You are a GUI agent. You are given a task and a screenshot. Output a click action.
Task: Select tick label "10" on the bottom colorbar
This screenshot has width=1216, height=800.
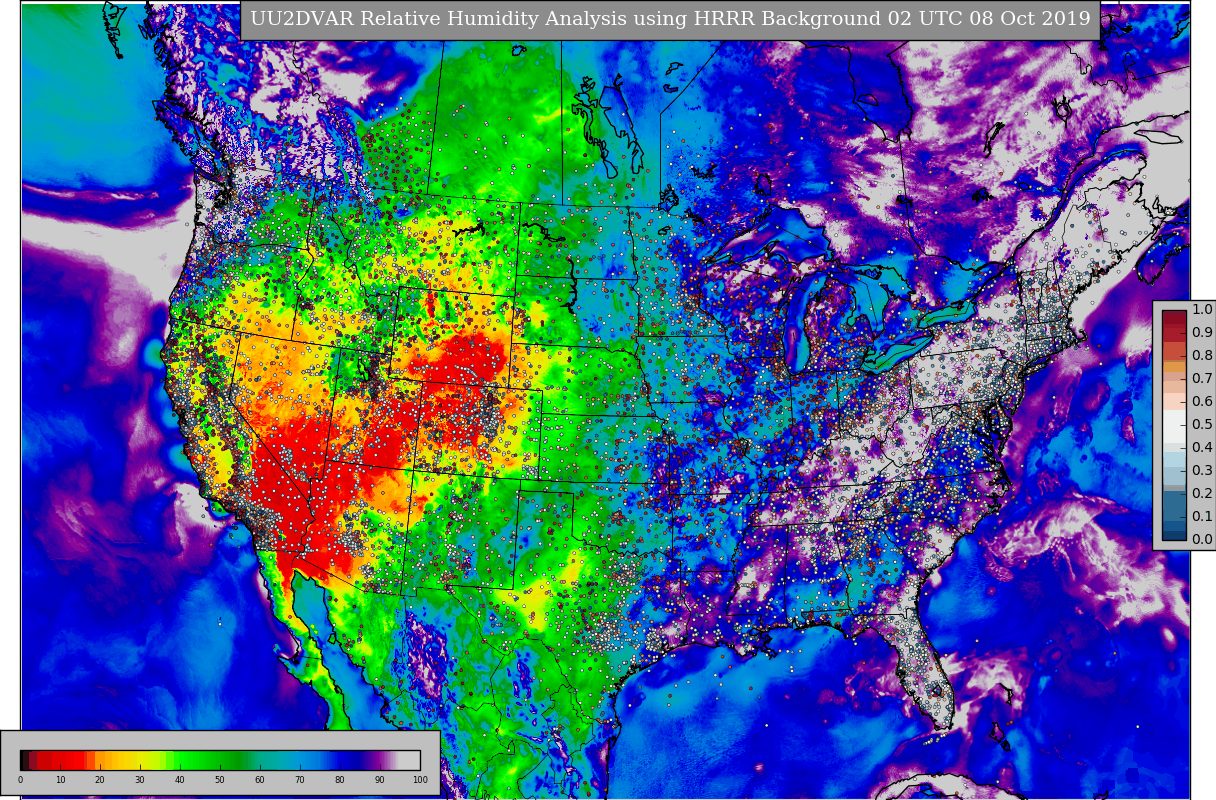[60, 780]
